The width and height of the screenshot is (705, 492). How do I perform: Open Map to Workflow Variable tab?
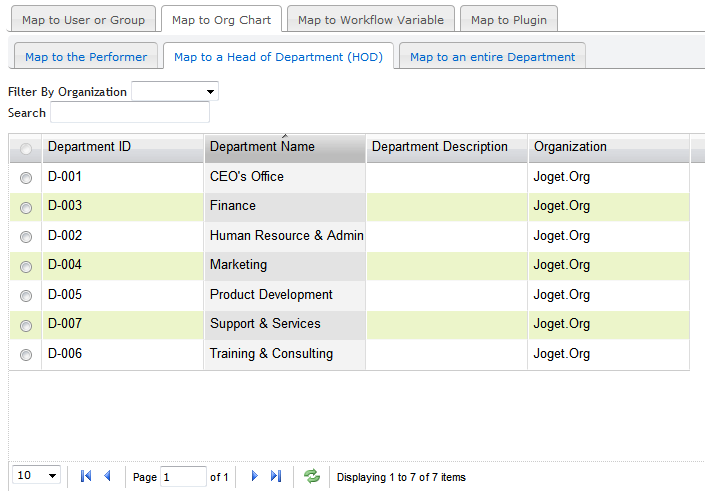371,19
